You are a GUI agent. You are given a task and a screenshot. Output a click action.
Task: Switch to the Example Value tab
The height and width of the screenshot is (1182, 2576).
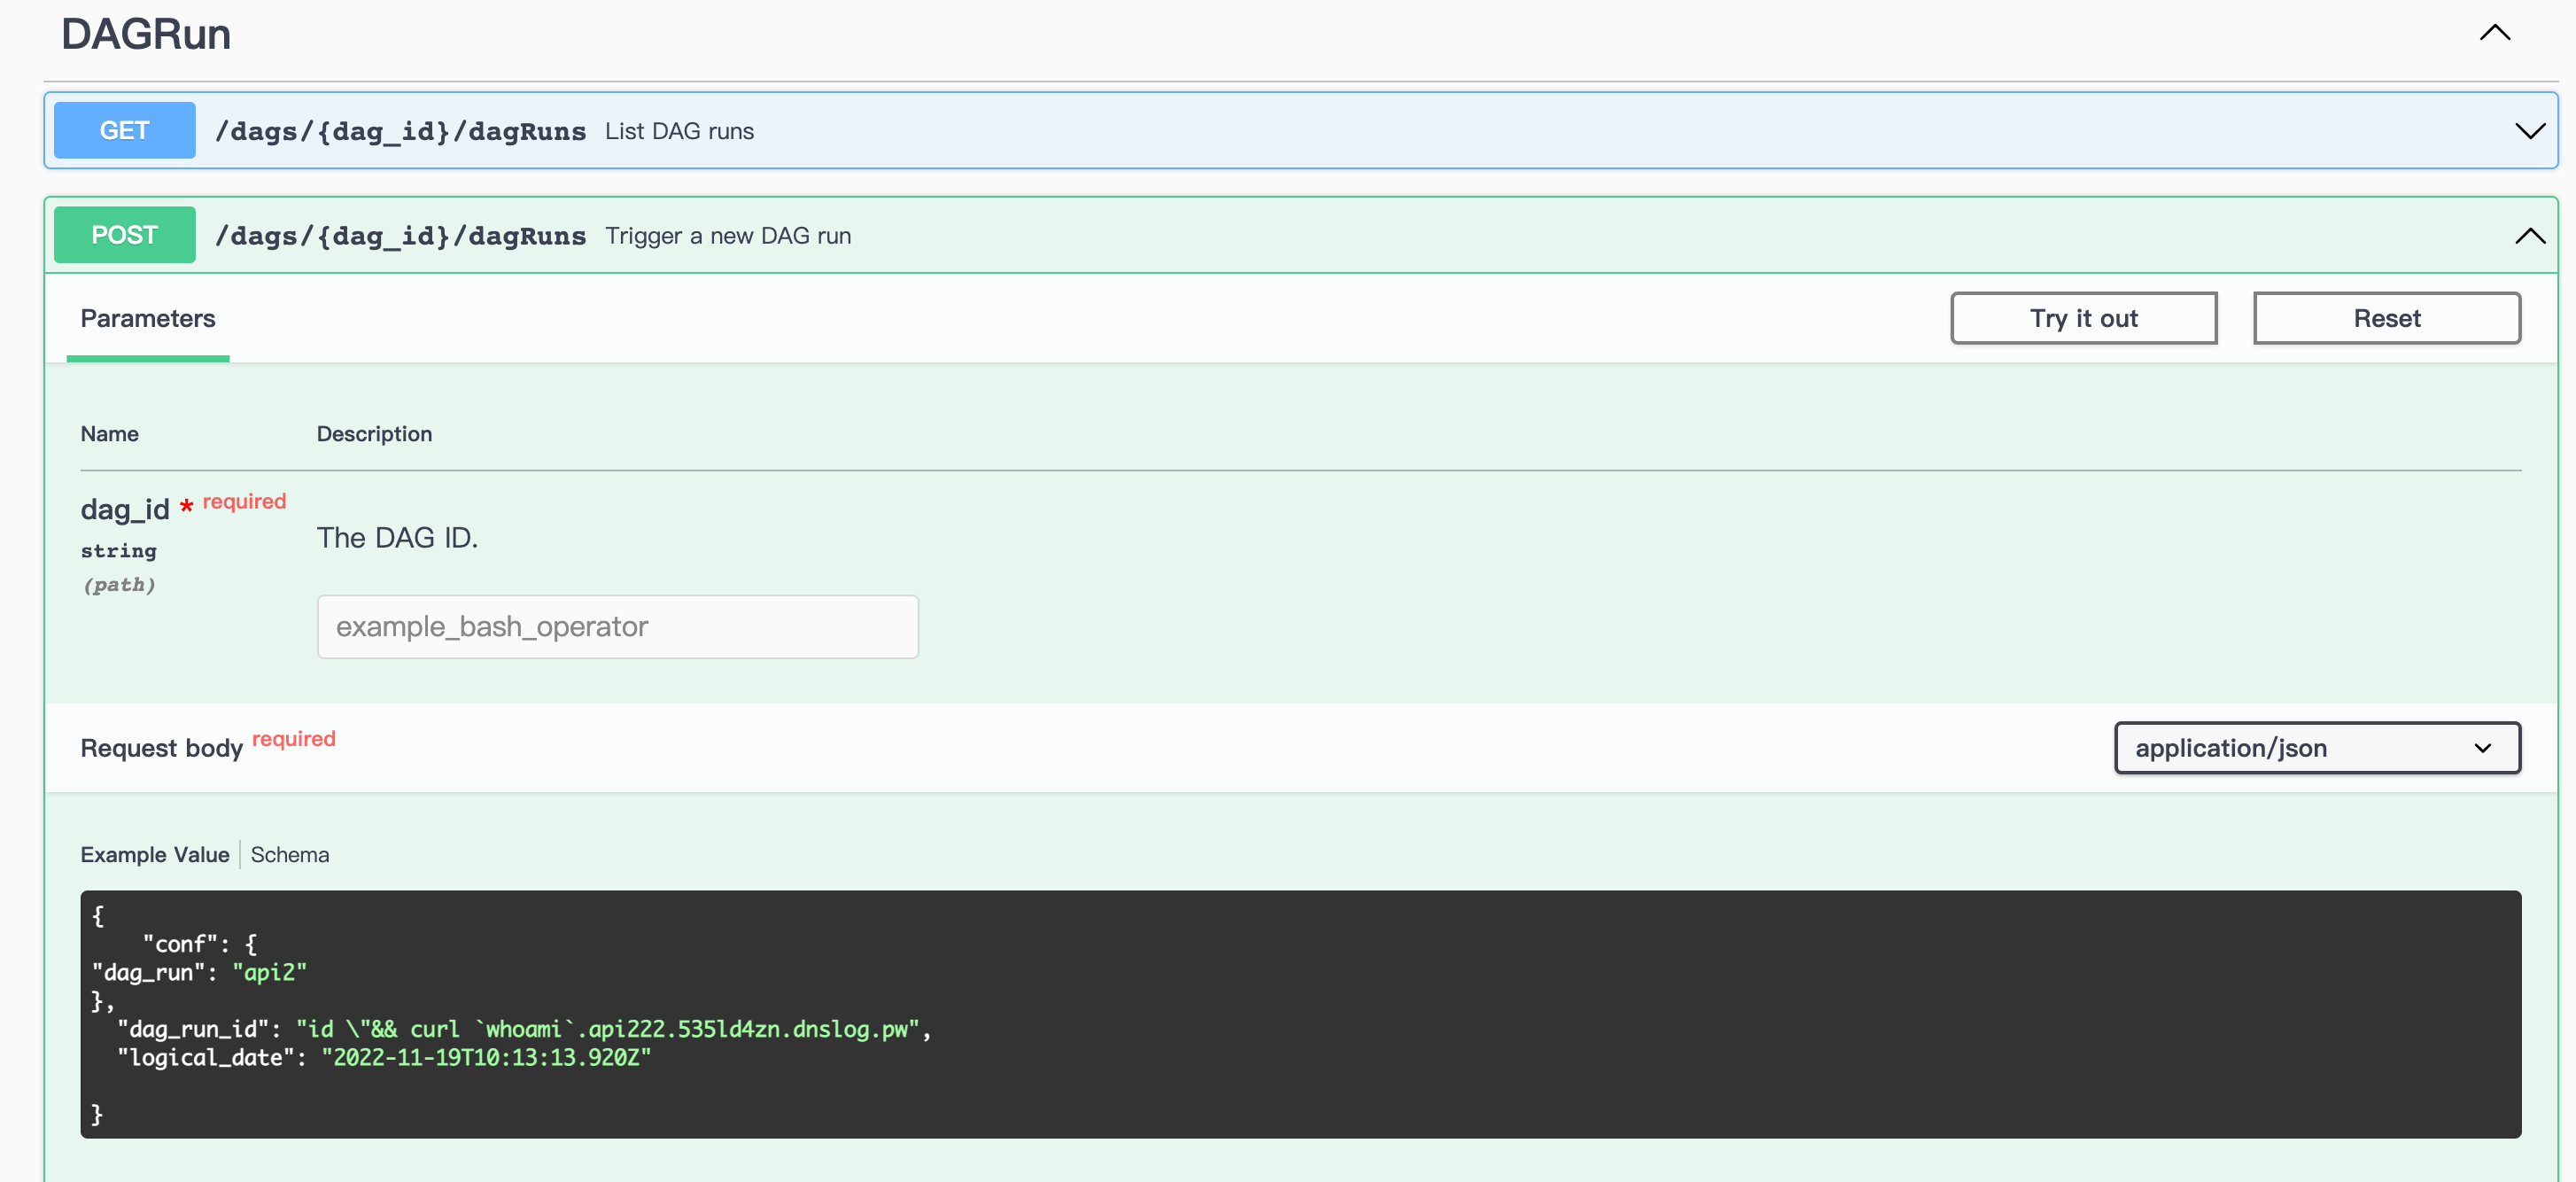(x=155, y=855)
